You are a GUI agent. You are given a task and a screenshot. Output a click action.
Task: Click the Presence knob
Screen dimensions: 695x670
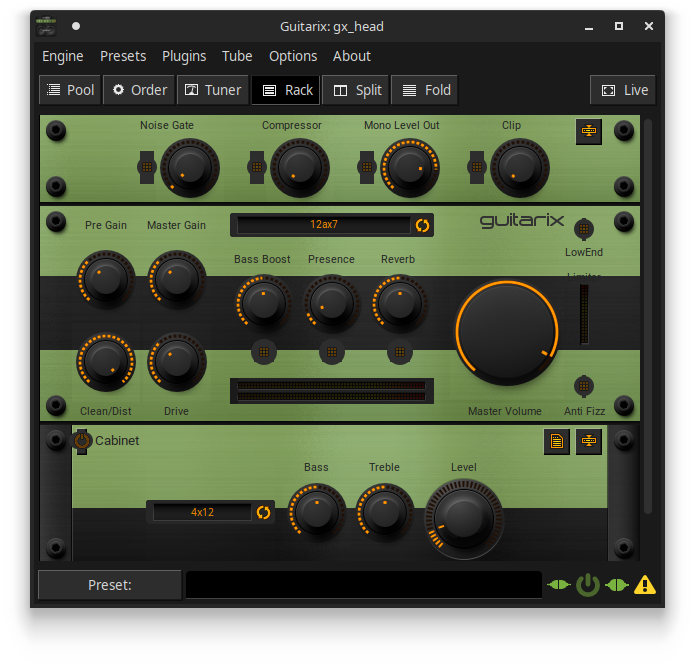[332, 303]
